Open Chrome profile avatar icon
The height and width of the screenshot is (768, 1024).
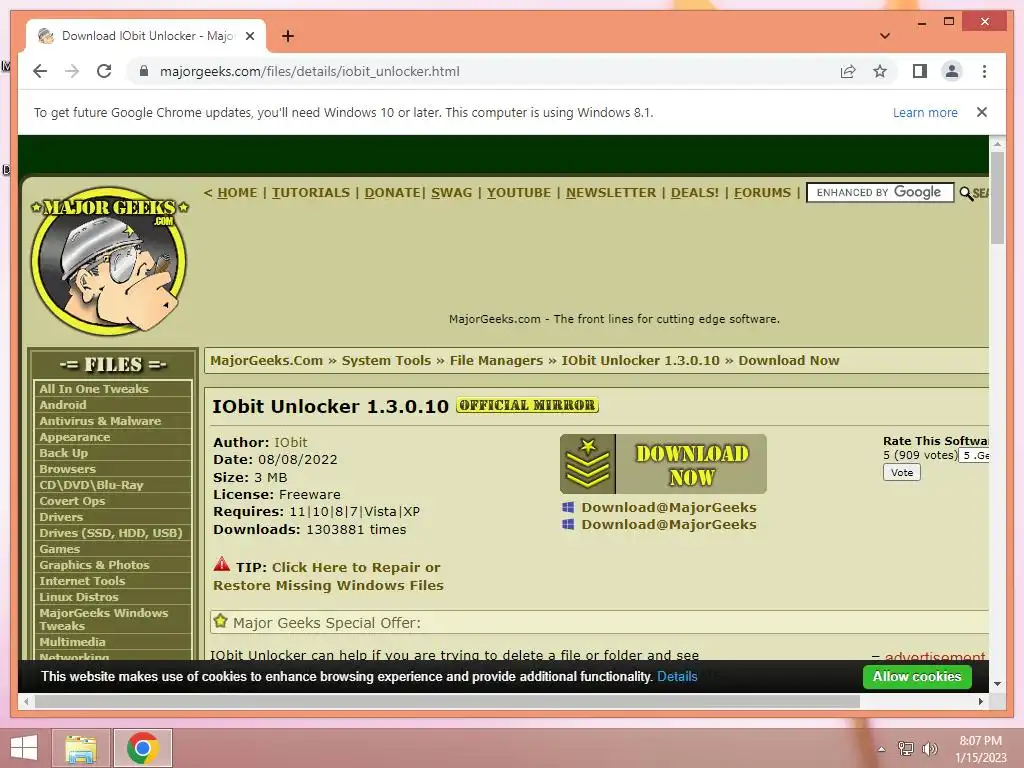(952, 71)
